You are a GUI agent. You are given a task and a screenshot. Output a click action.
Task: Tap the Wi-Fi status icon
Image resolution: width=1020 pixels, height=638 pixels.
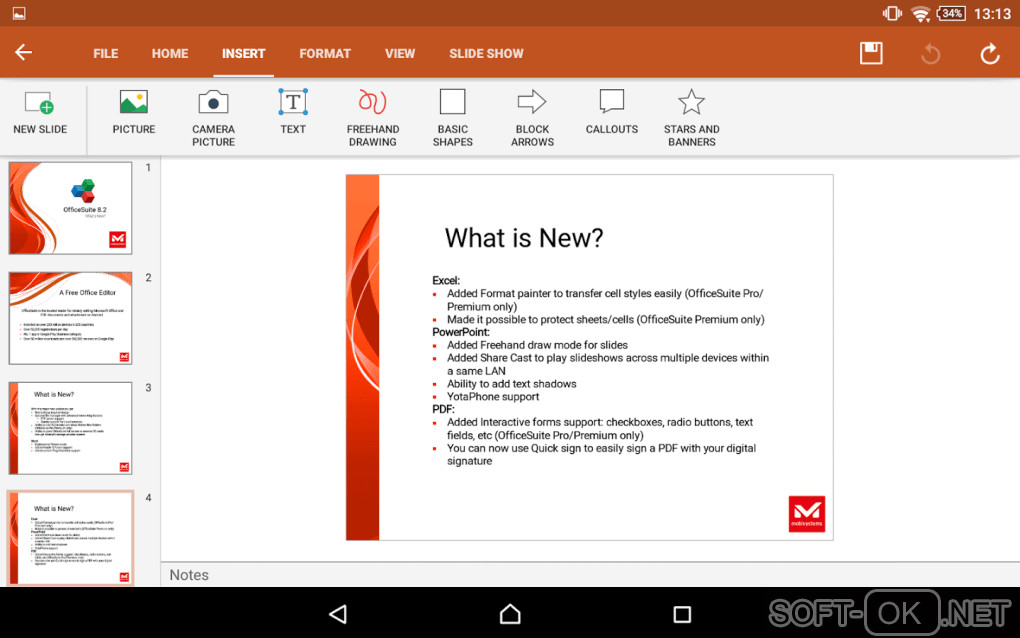[920, 14]
